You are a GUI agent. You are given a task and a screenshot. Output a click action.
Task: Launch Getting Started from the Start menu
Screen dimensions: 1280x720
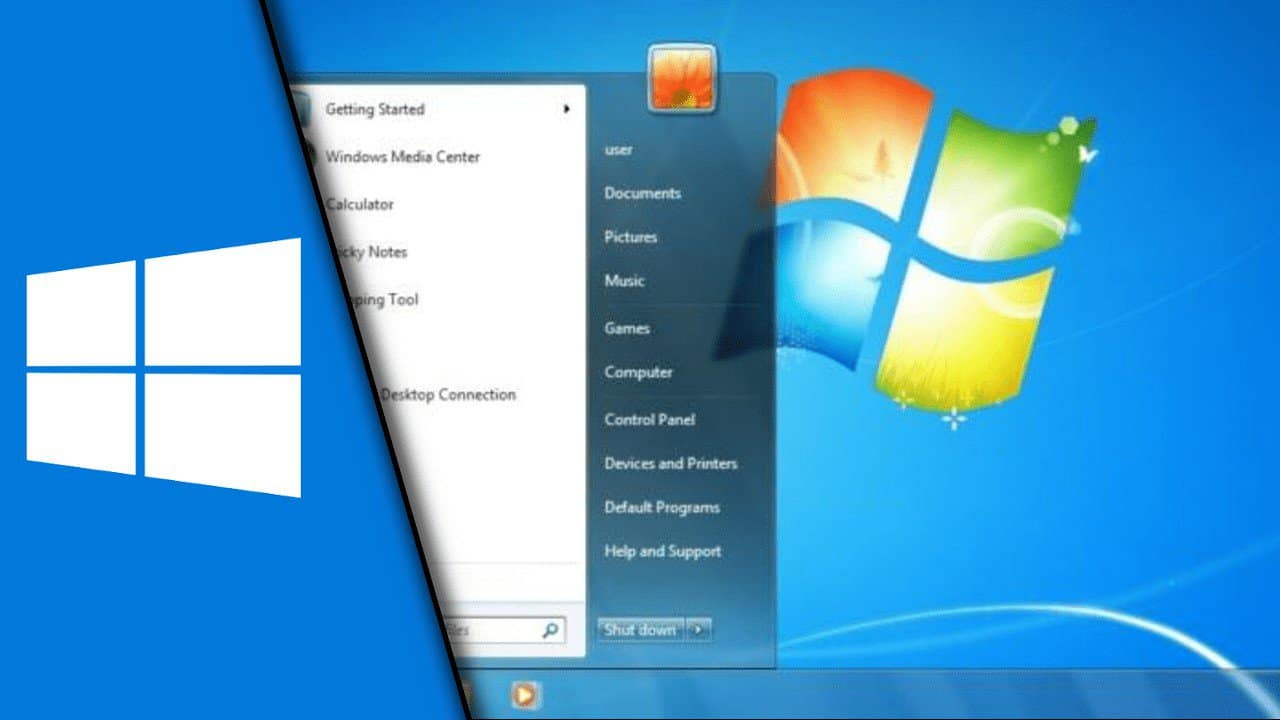pos(375,109)
